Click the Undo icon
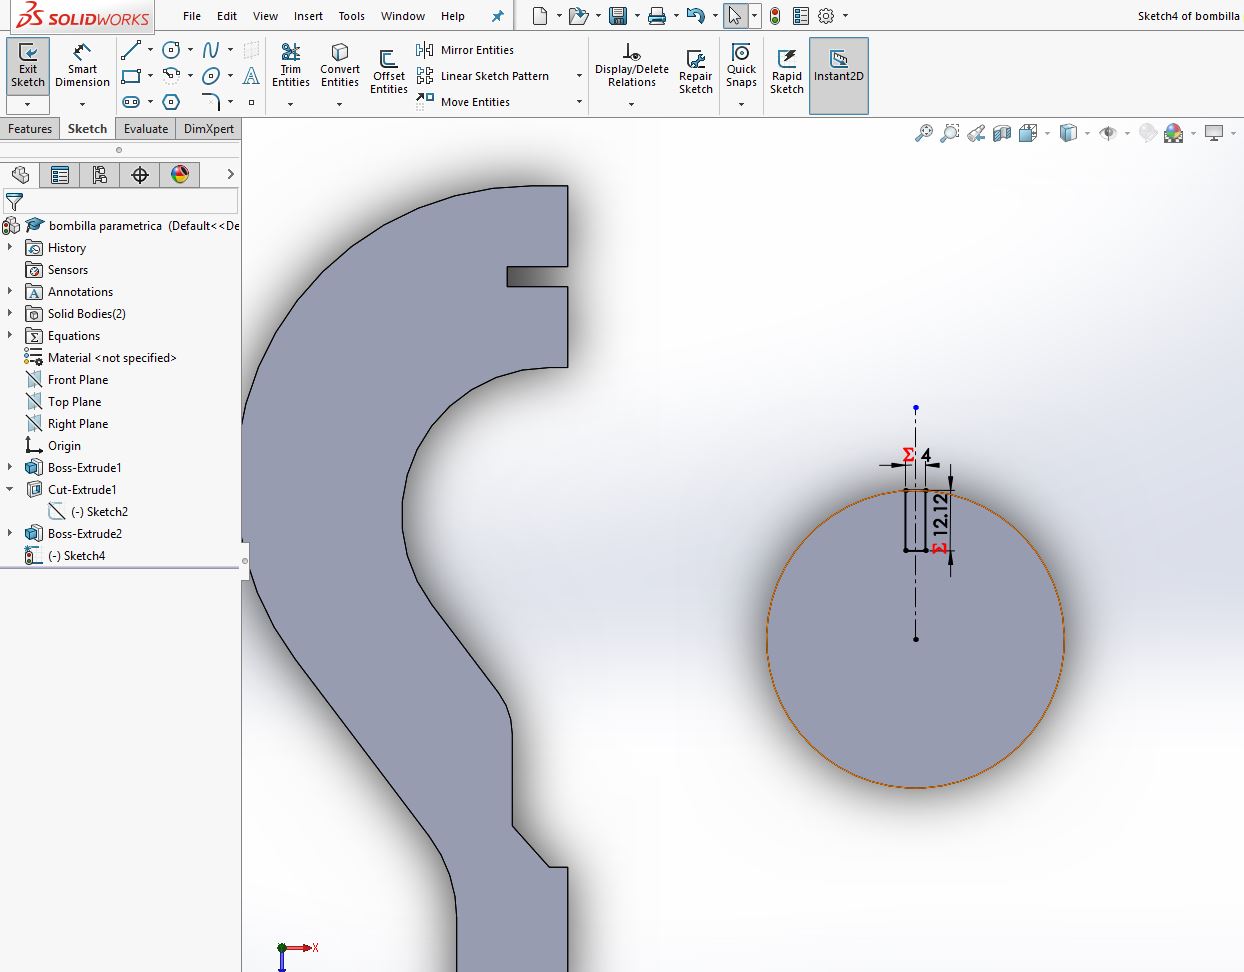1244x972 pixels. pos(696,16)
